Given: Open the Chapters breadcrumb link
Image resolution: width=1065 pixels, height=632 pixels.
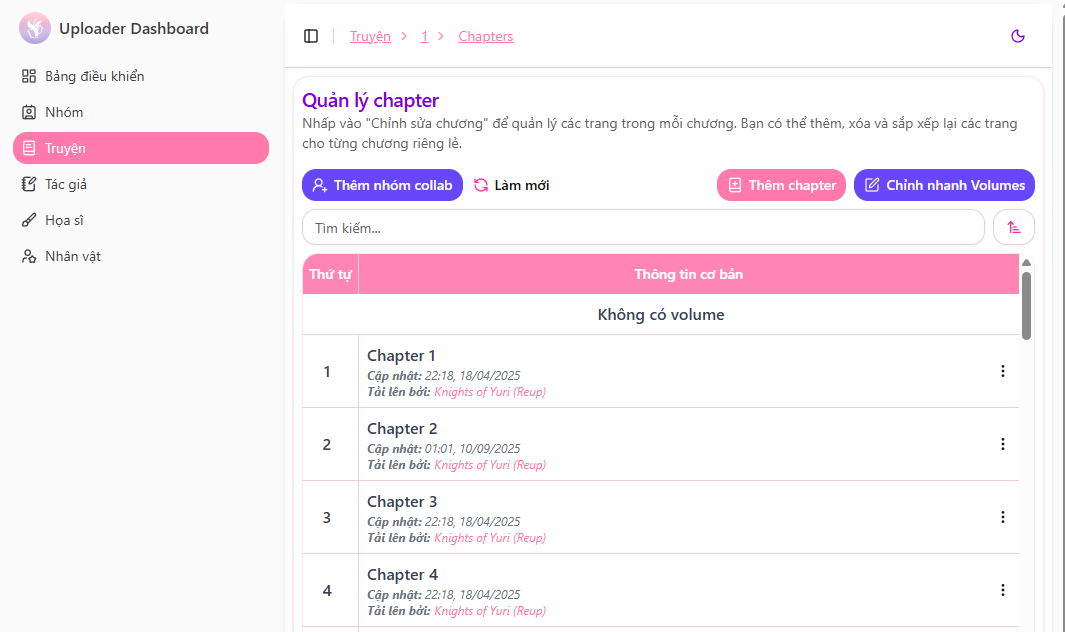Looking at the screenshot, I should point(485,36).
